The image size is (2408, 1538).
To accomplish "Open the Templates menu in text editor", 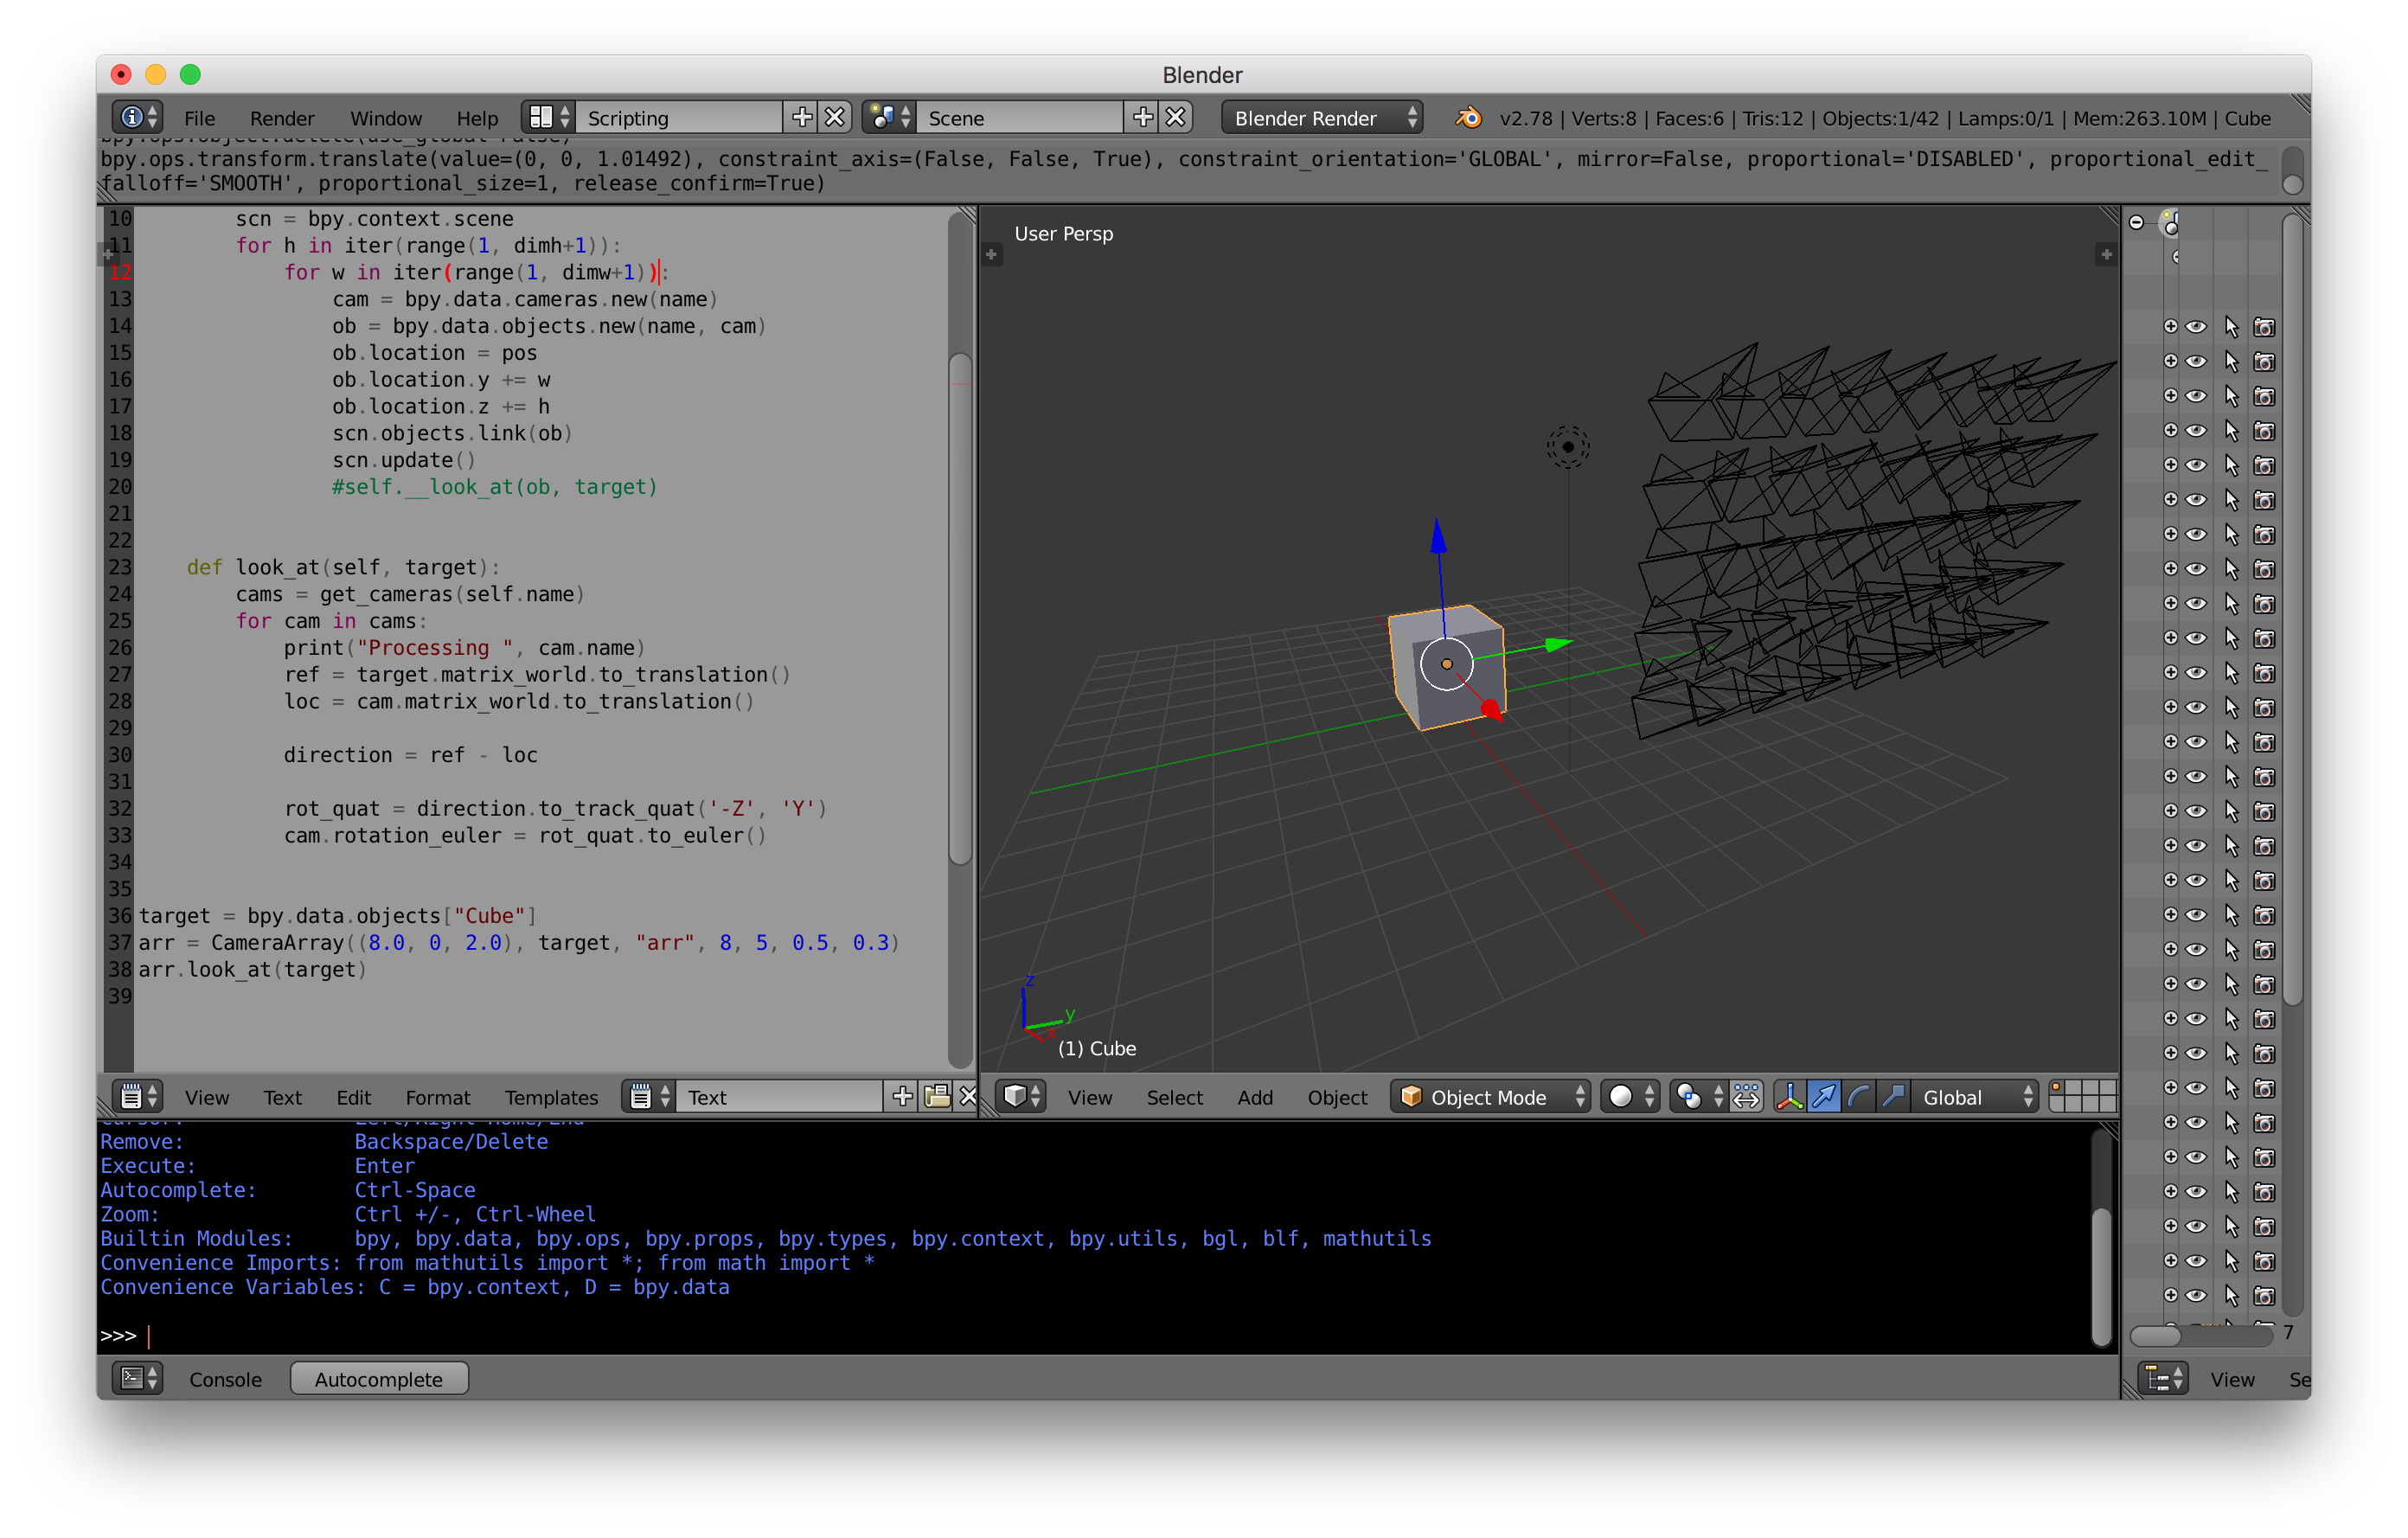I will point(551,1097).
